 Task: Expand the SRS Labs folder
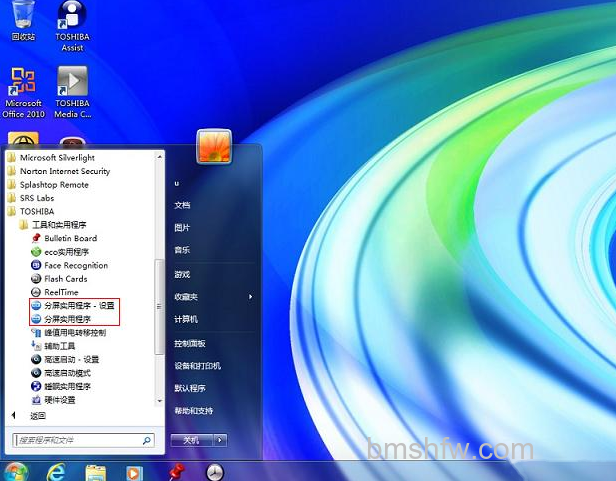click(37, 198)
